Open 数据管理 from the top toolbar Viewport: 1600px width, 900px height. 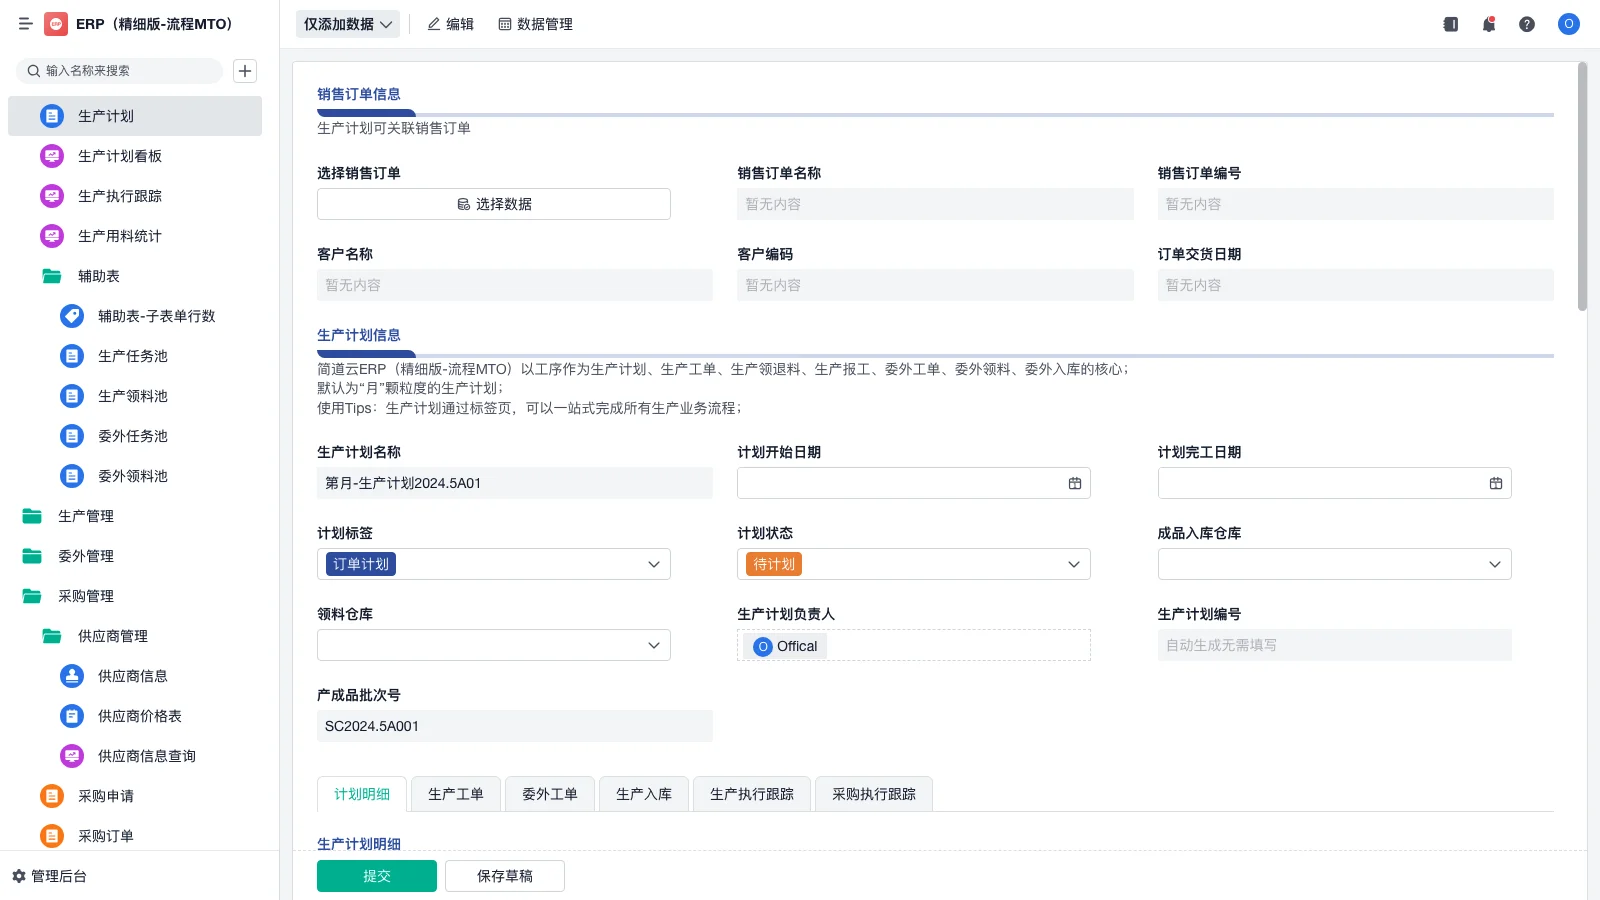pyautogui.click(x=535, y=24)
